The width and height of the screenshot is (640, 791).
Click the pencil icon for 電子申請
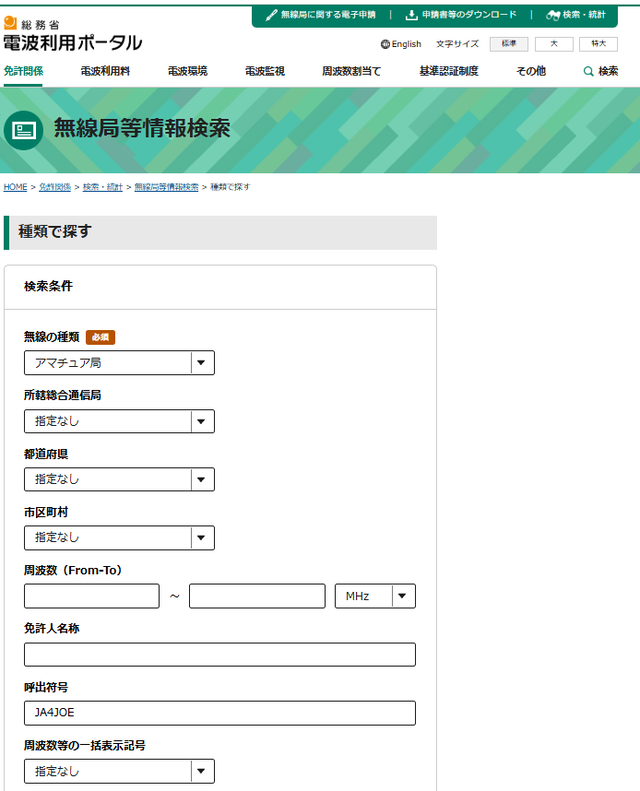(x=271, y=15)
